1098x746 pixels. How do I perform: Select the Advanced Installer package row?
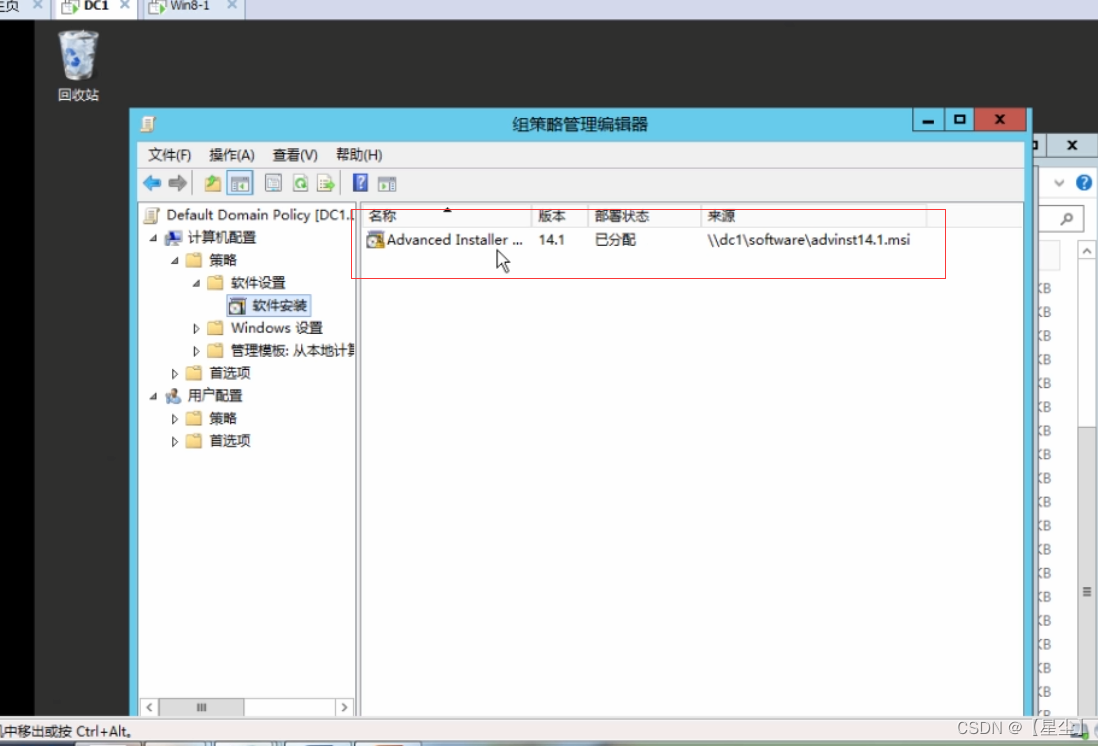[638, 240]
